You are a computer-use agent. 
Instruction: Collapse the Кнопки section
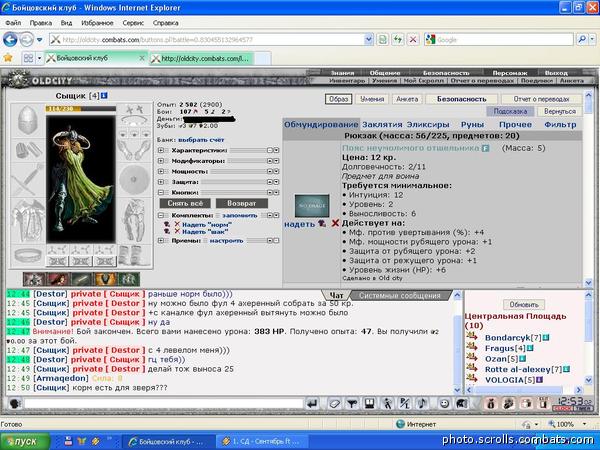161,192
